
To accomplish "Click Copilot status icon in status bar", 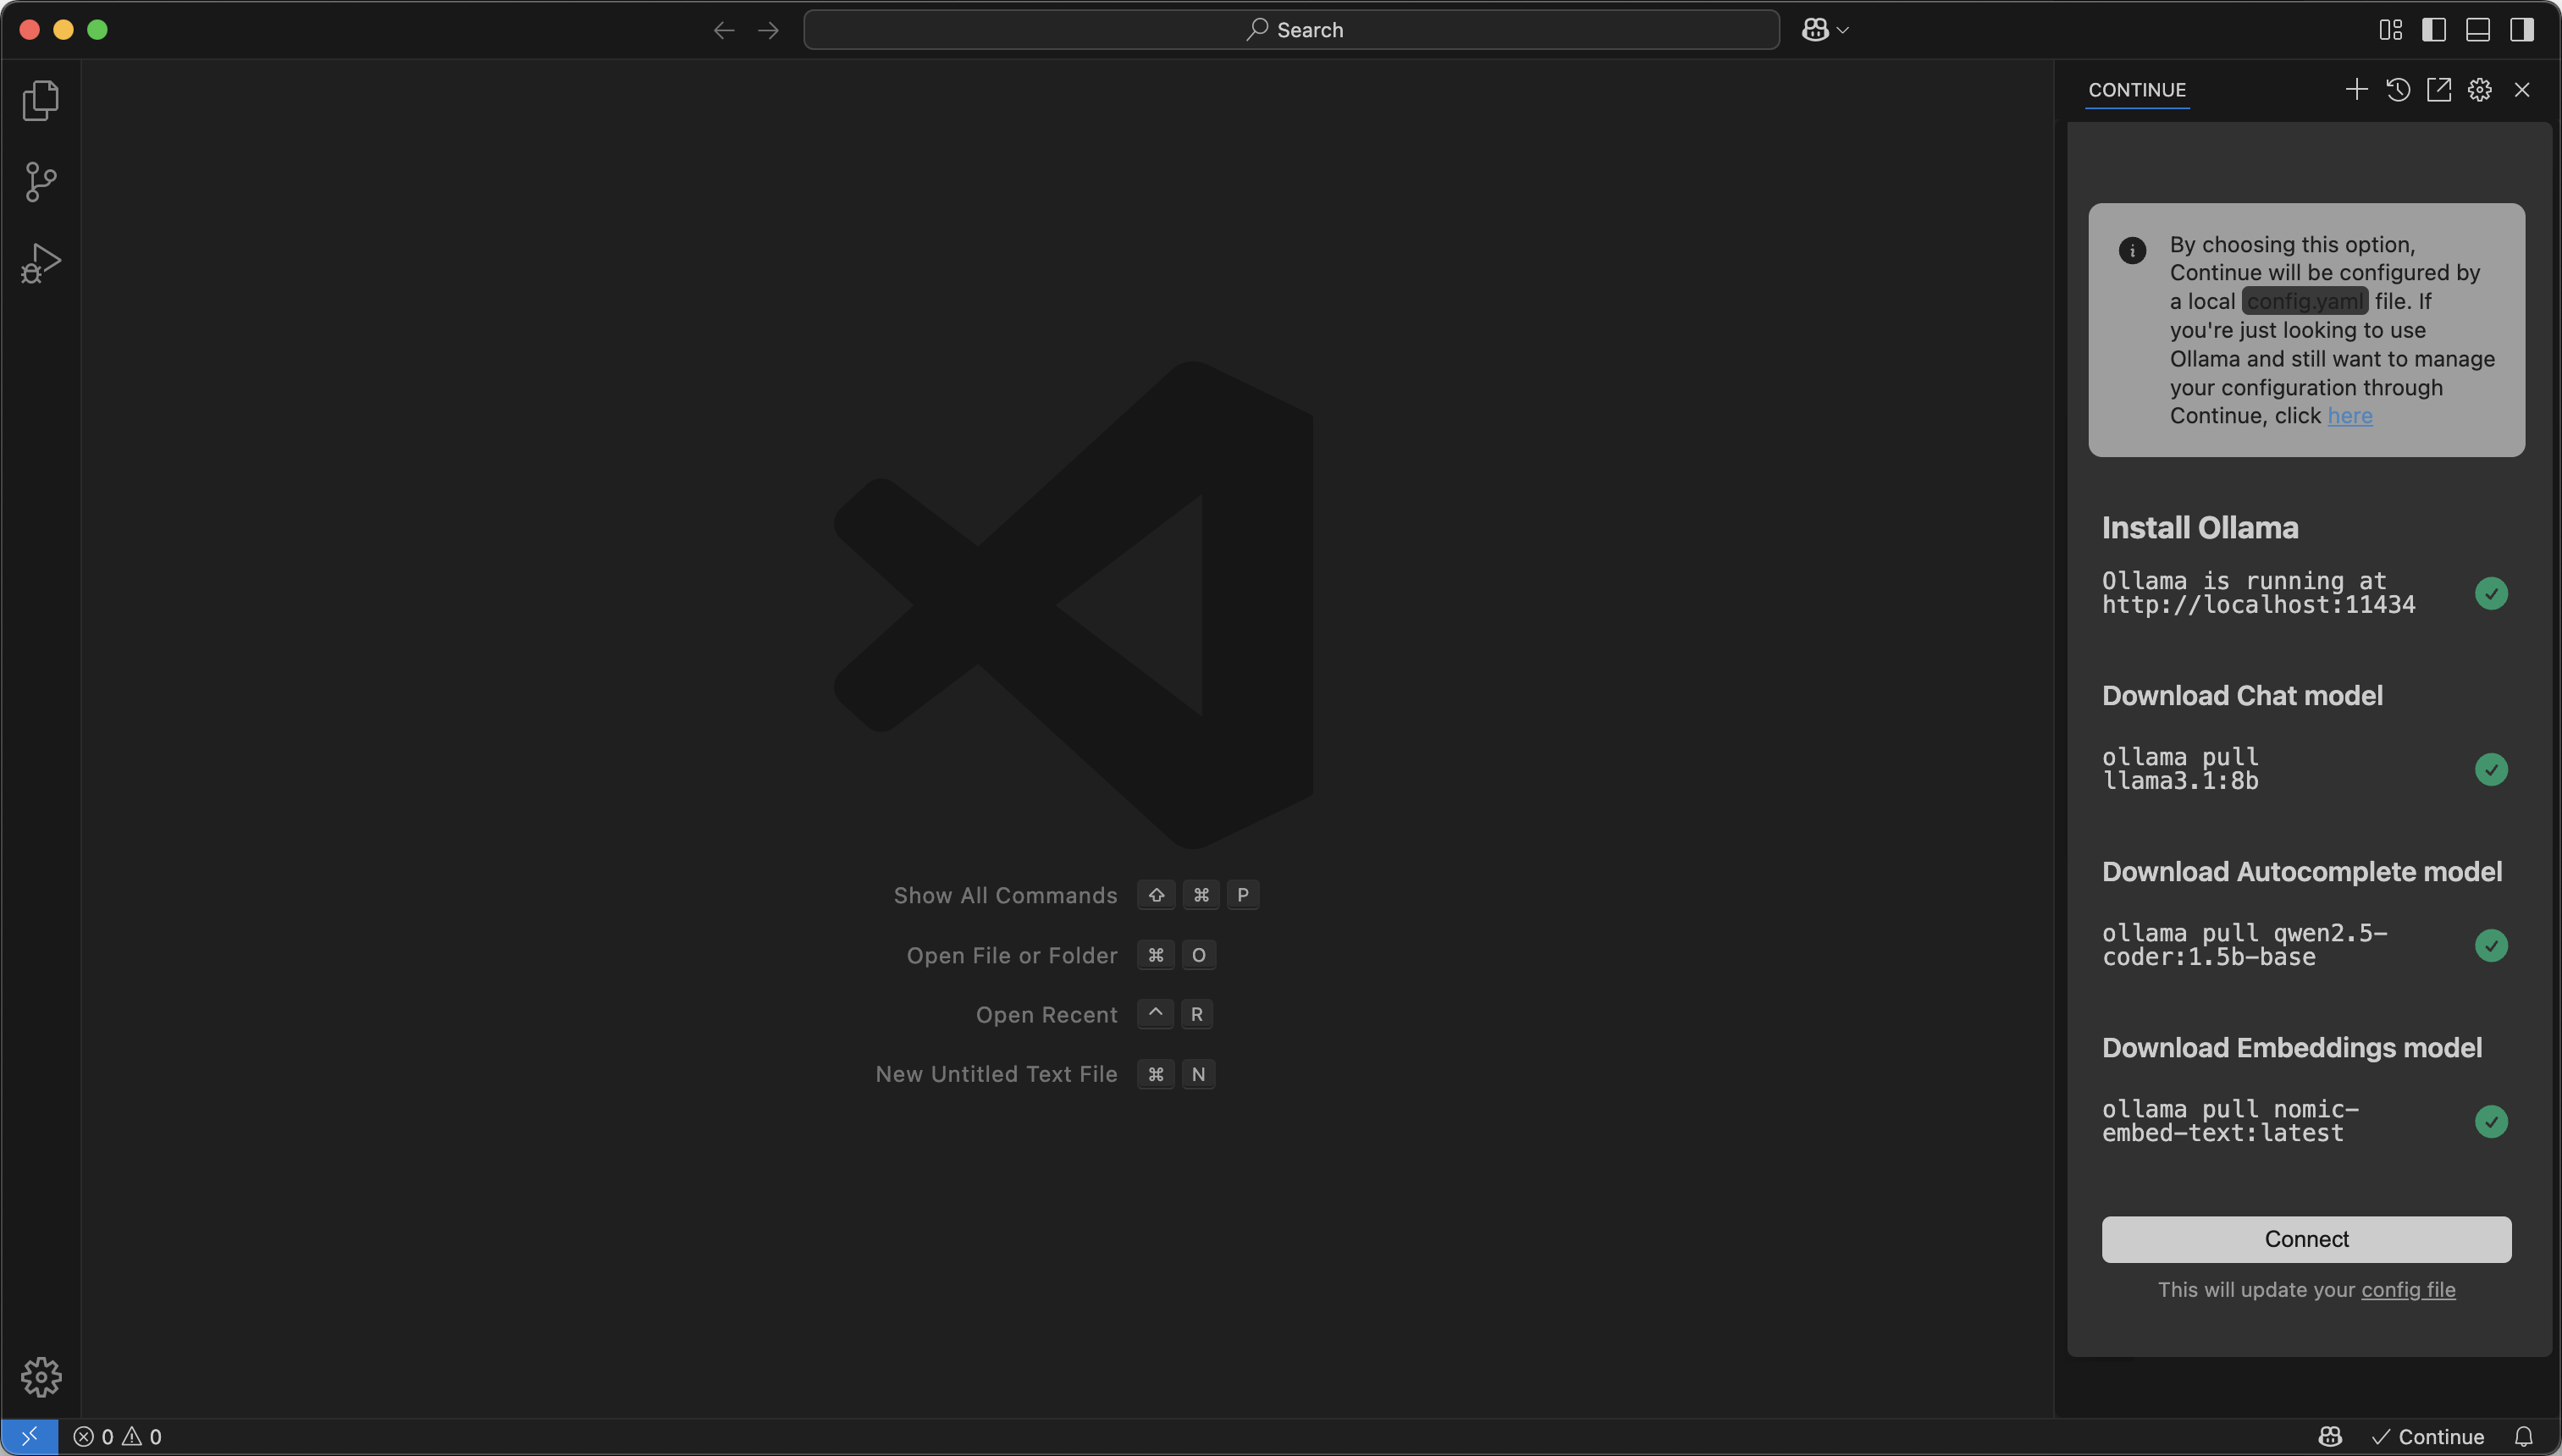I will click(x=2330, y=1437).
